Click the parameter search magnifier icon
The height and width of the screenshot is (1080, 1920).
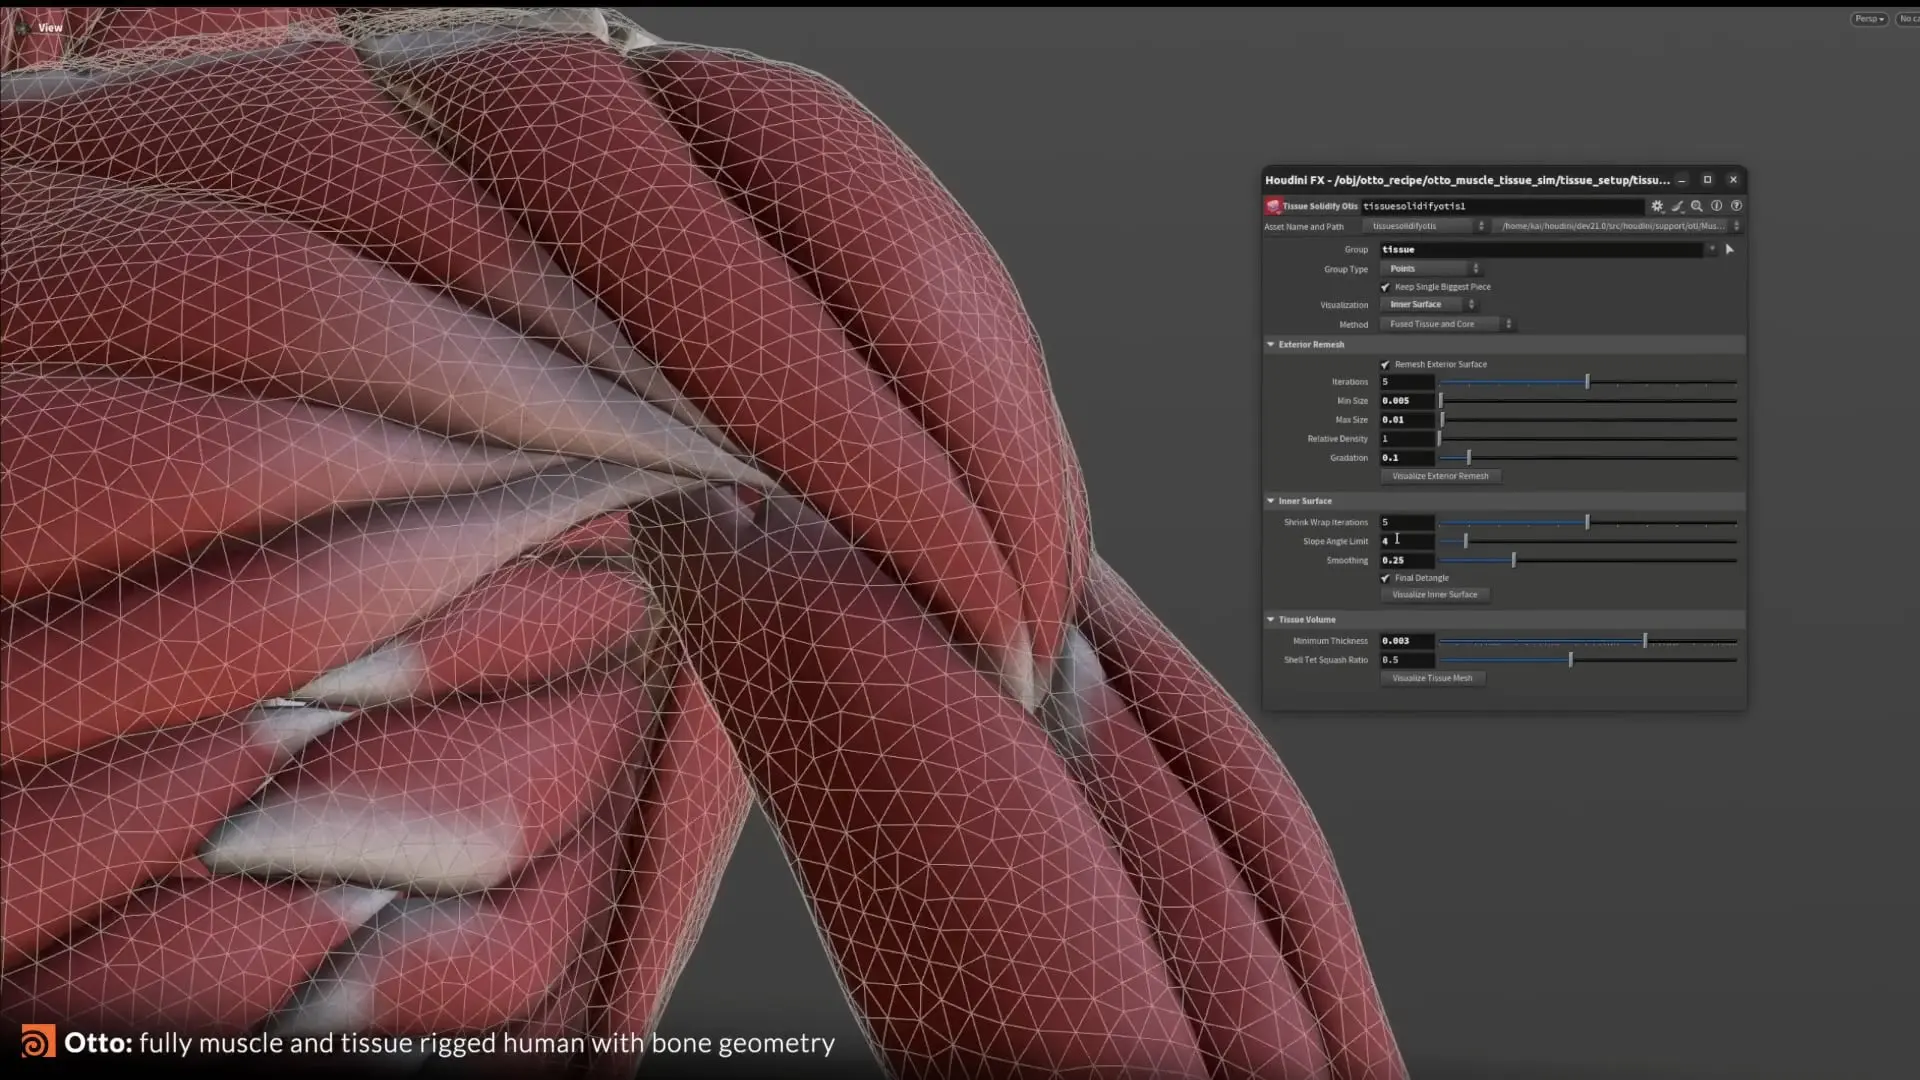pyautogui.click(x=1697, y=206)
